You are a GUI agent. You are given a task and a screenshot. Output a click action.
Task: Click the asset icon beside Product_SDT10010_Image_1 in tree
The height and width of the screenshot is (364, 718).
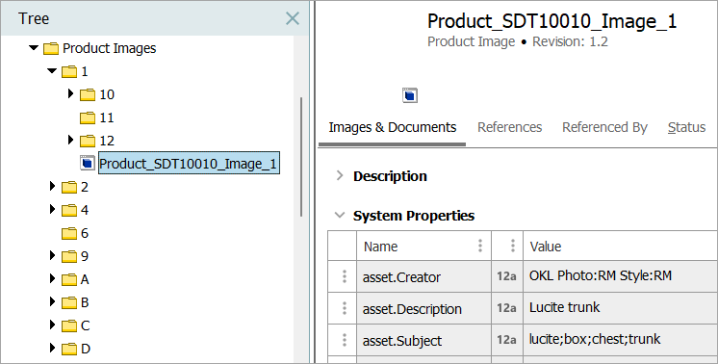pos(88,163)
